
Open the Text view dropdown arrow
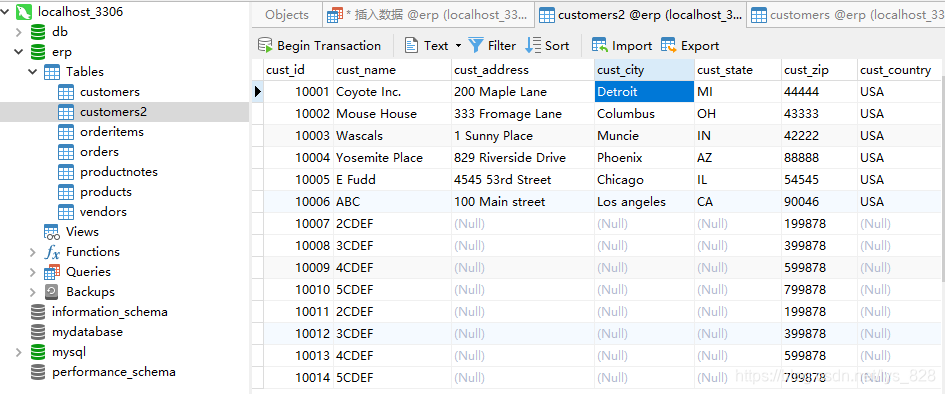click(x=458, y=46)
